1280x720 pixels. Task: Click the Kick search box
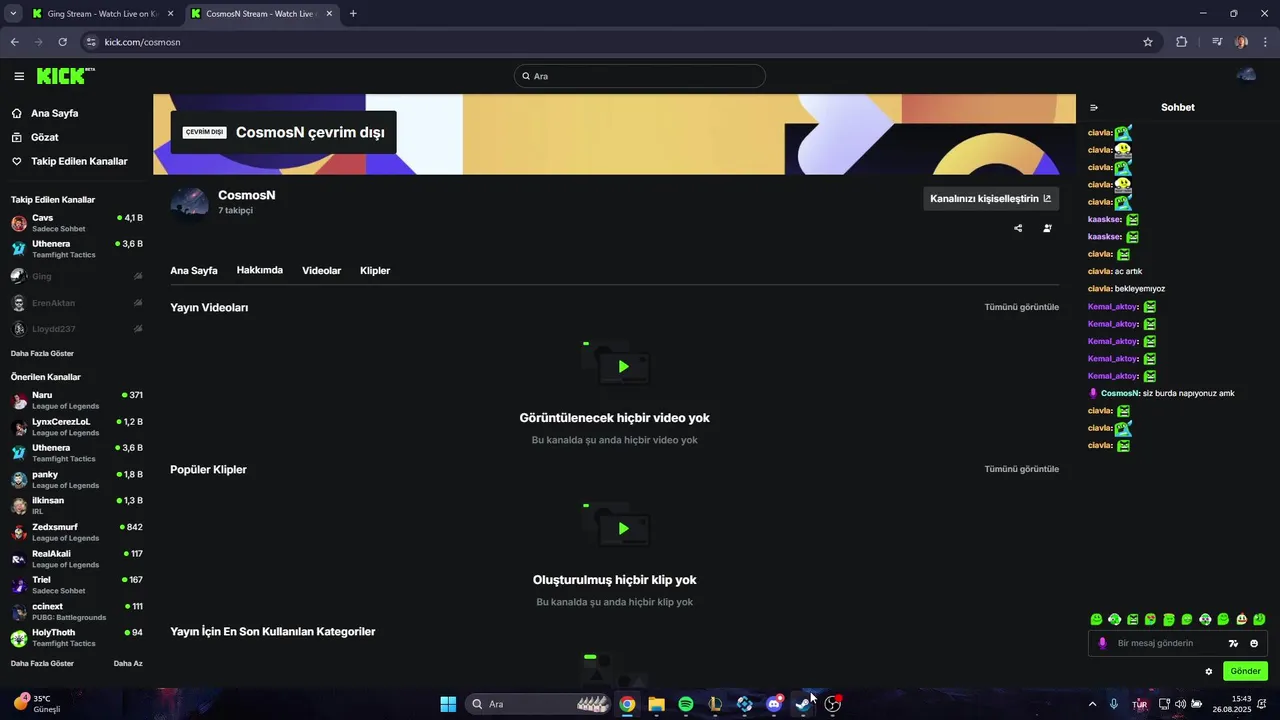tap(640, 76)
